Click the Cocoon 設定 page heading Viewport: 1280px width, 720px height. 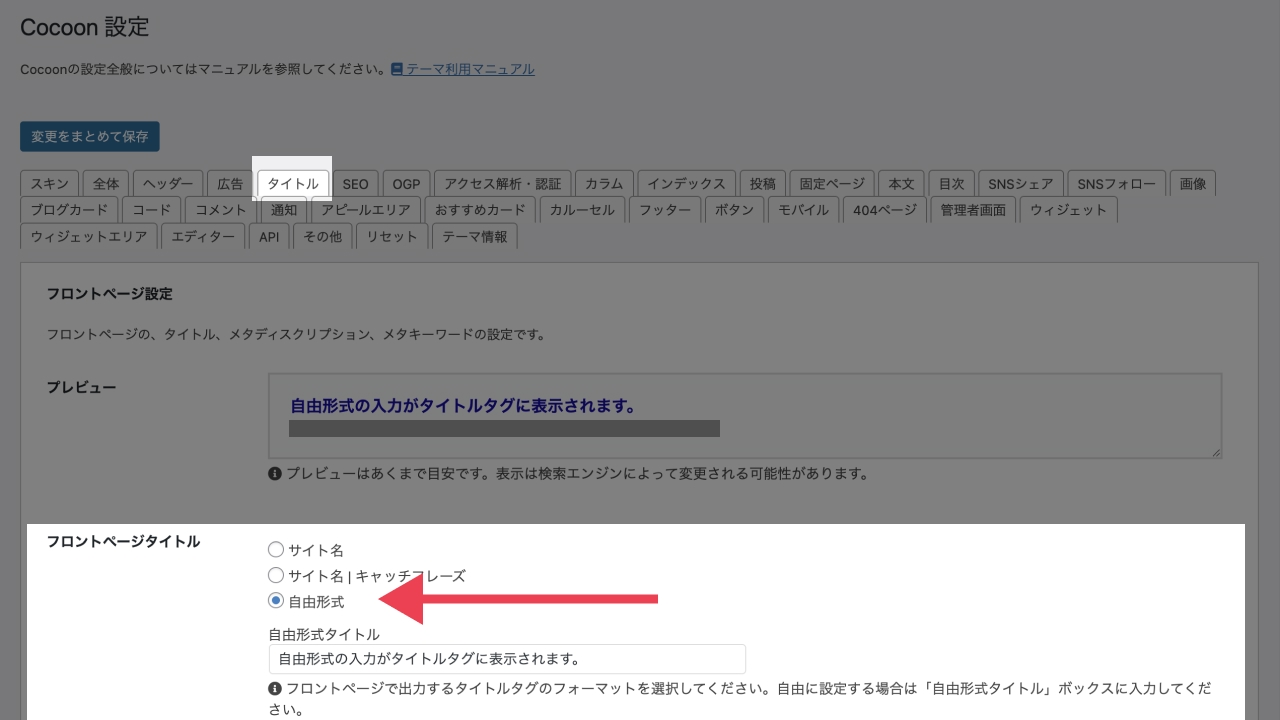[x=85, y=28]
